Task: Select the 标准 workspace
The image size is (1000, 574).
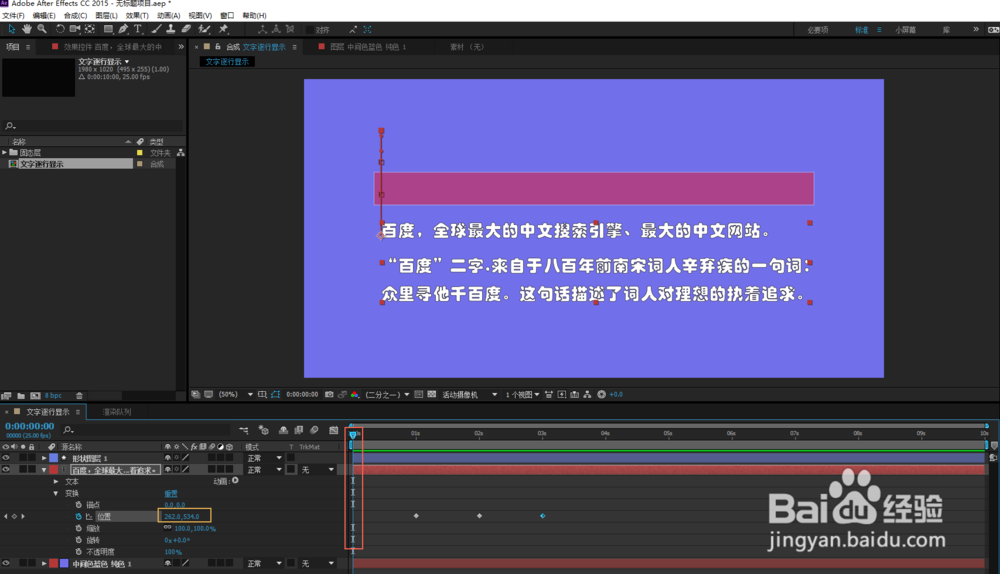Action: 862,30
